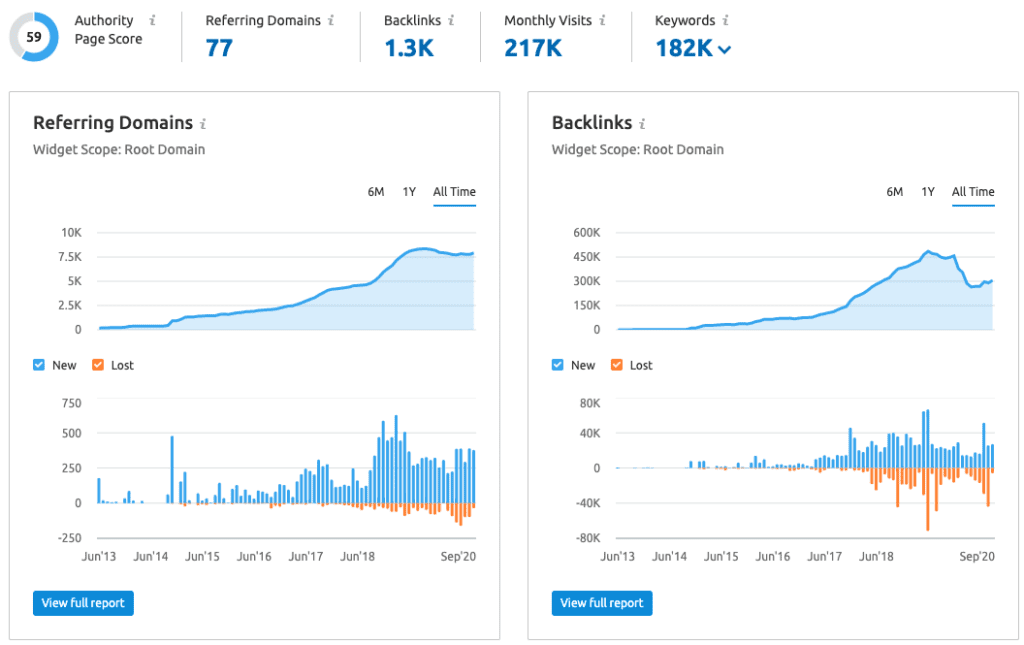This screenshot has width=1024, height=645.
Task: Click the info icon next to Referring Domains metric
Action: [331, 20]
